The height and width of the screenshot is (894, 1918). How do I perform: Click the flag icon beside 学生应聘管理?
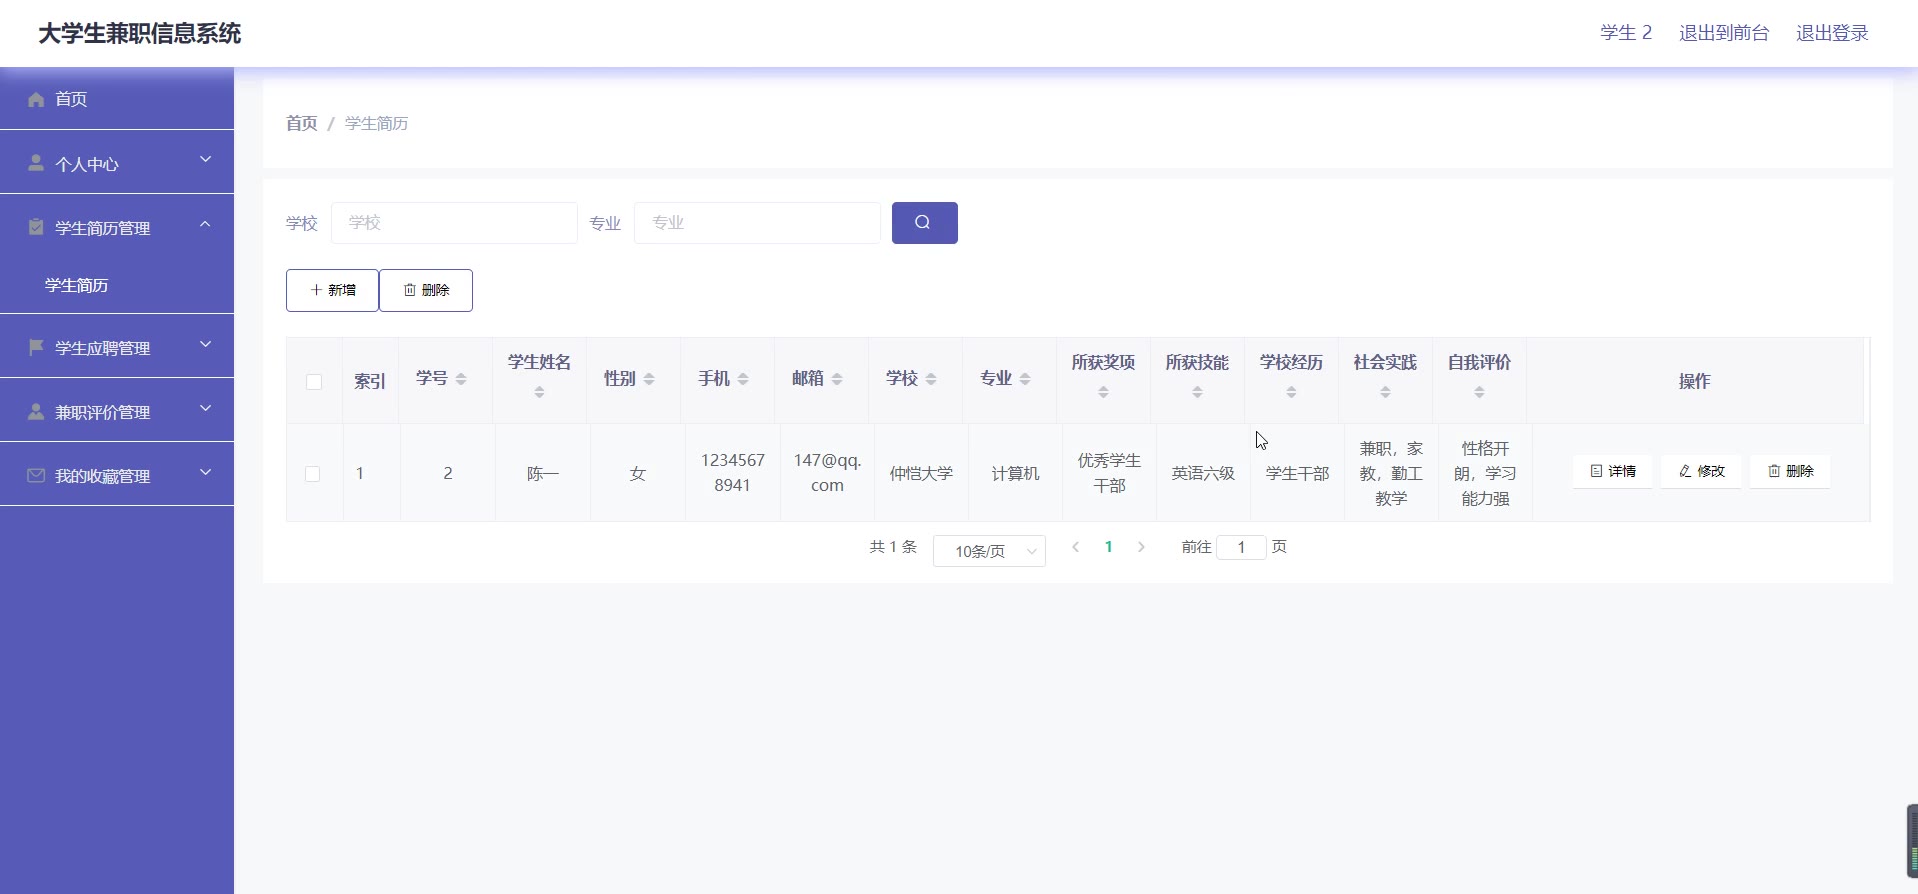coord(36,347)
